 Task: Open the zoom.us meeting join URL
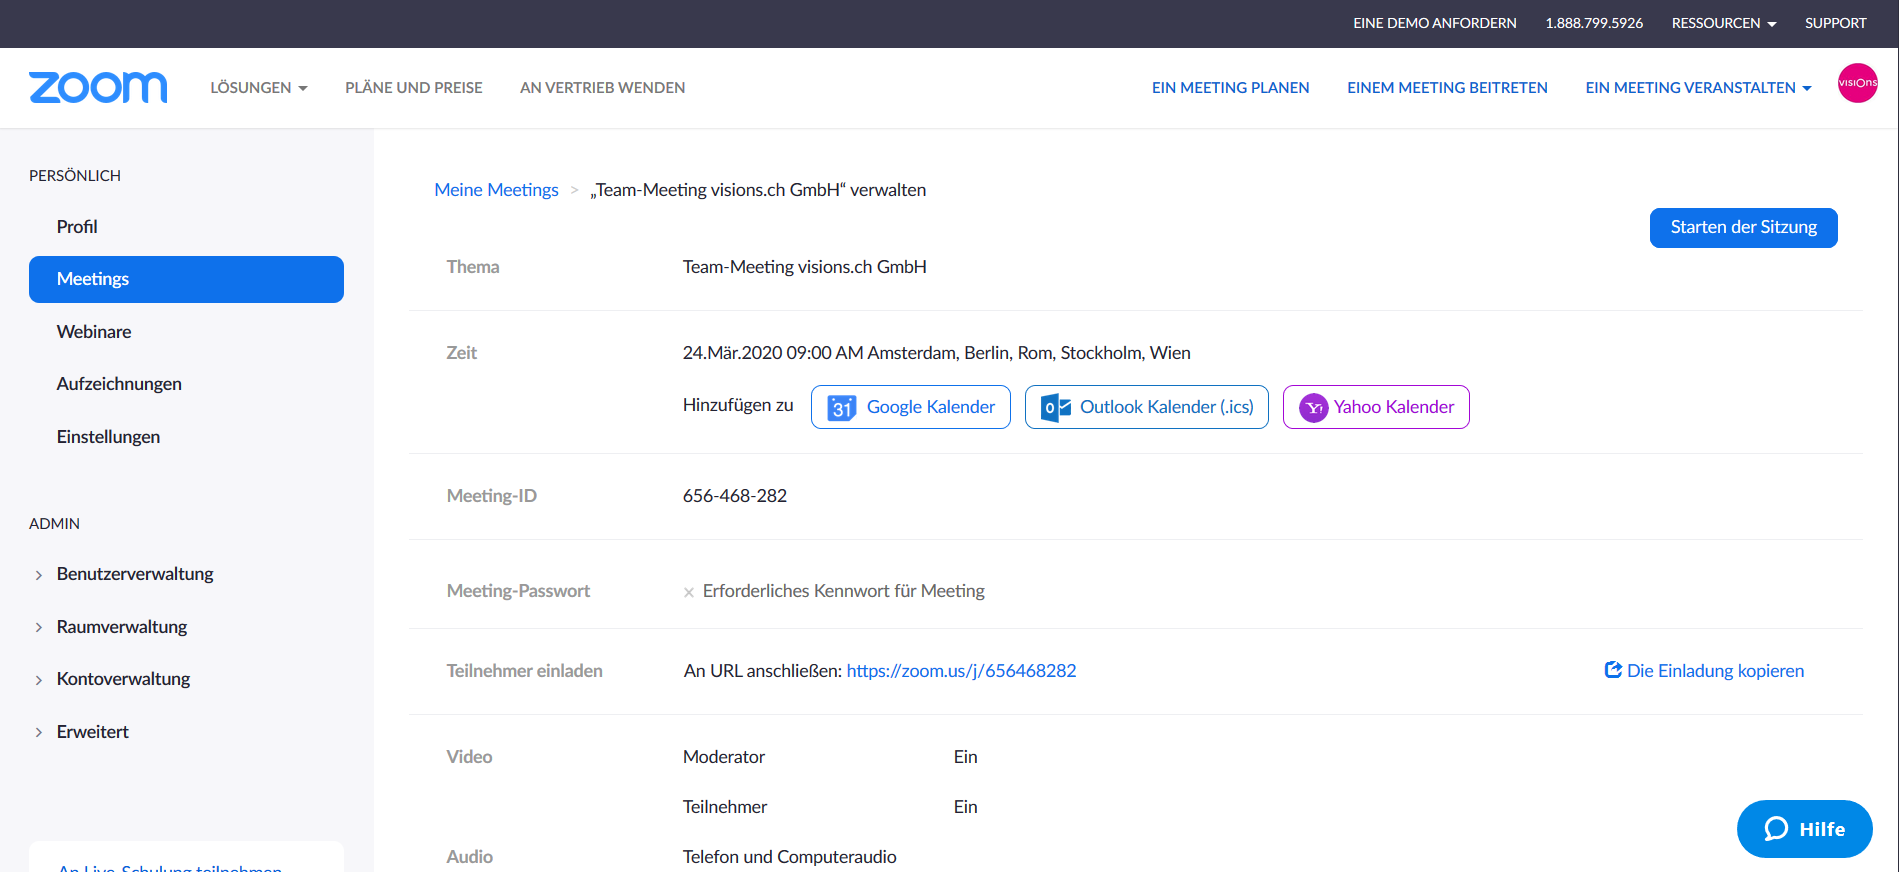[961, 671]
